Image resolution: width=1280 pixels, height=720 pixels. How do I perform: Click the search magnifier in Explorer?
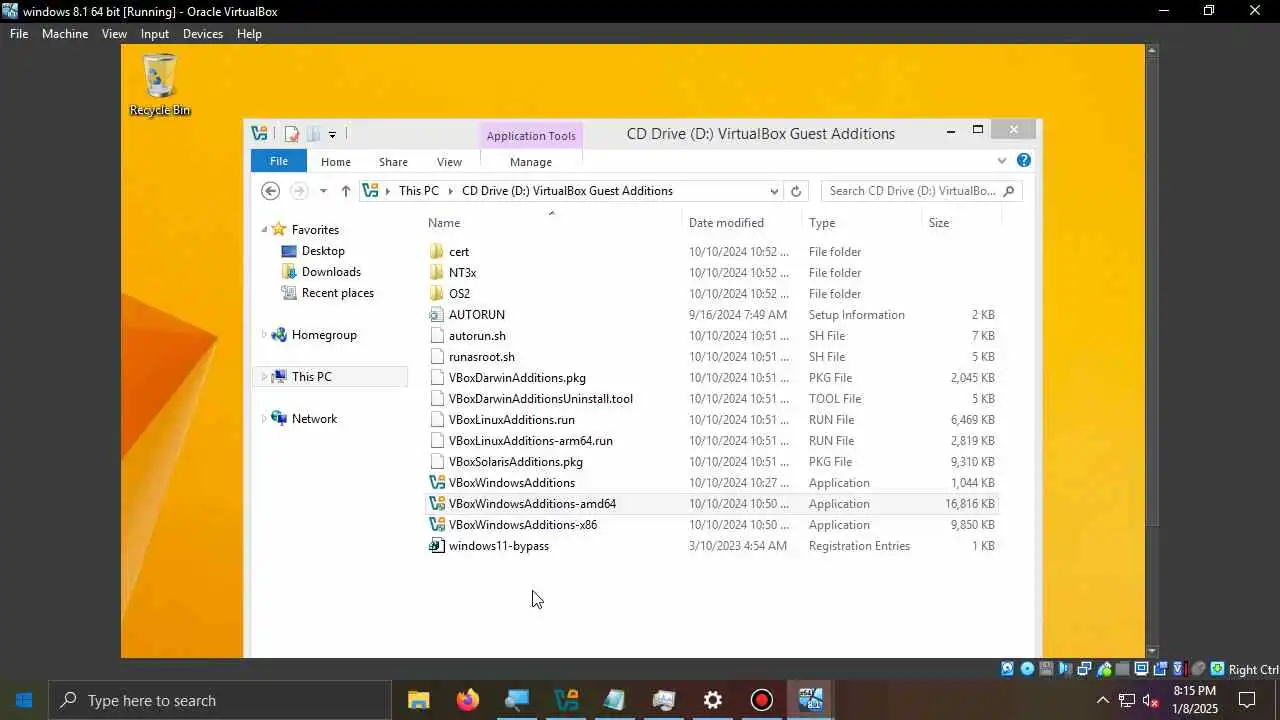1008,191
